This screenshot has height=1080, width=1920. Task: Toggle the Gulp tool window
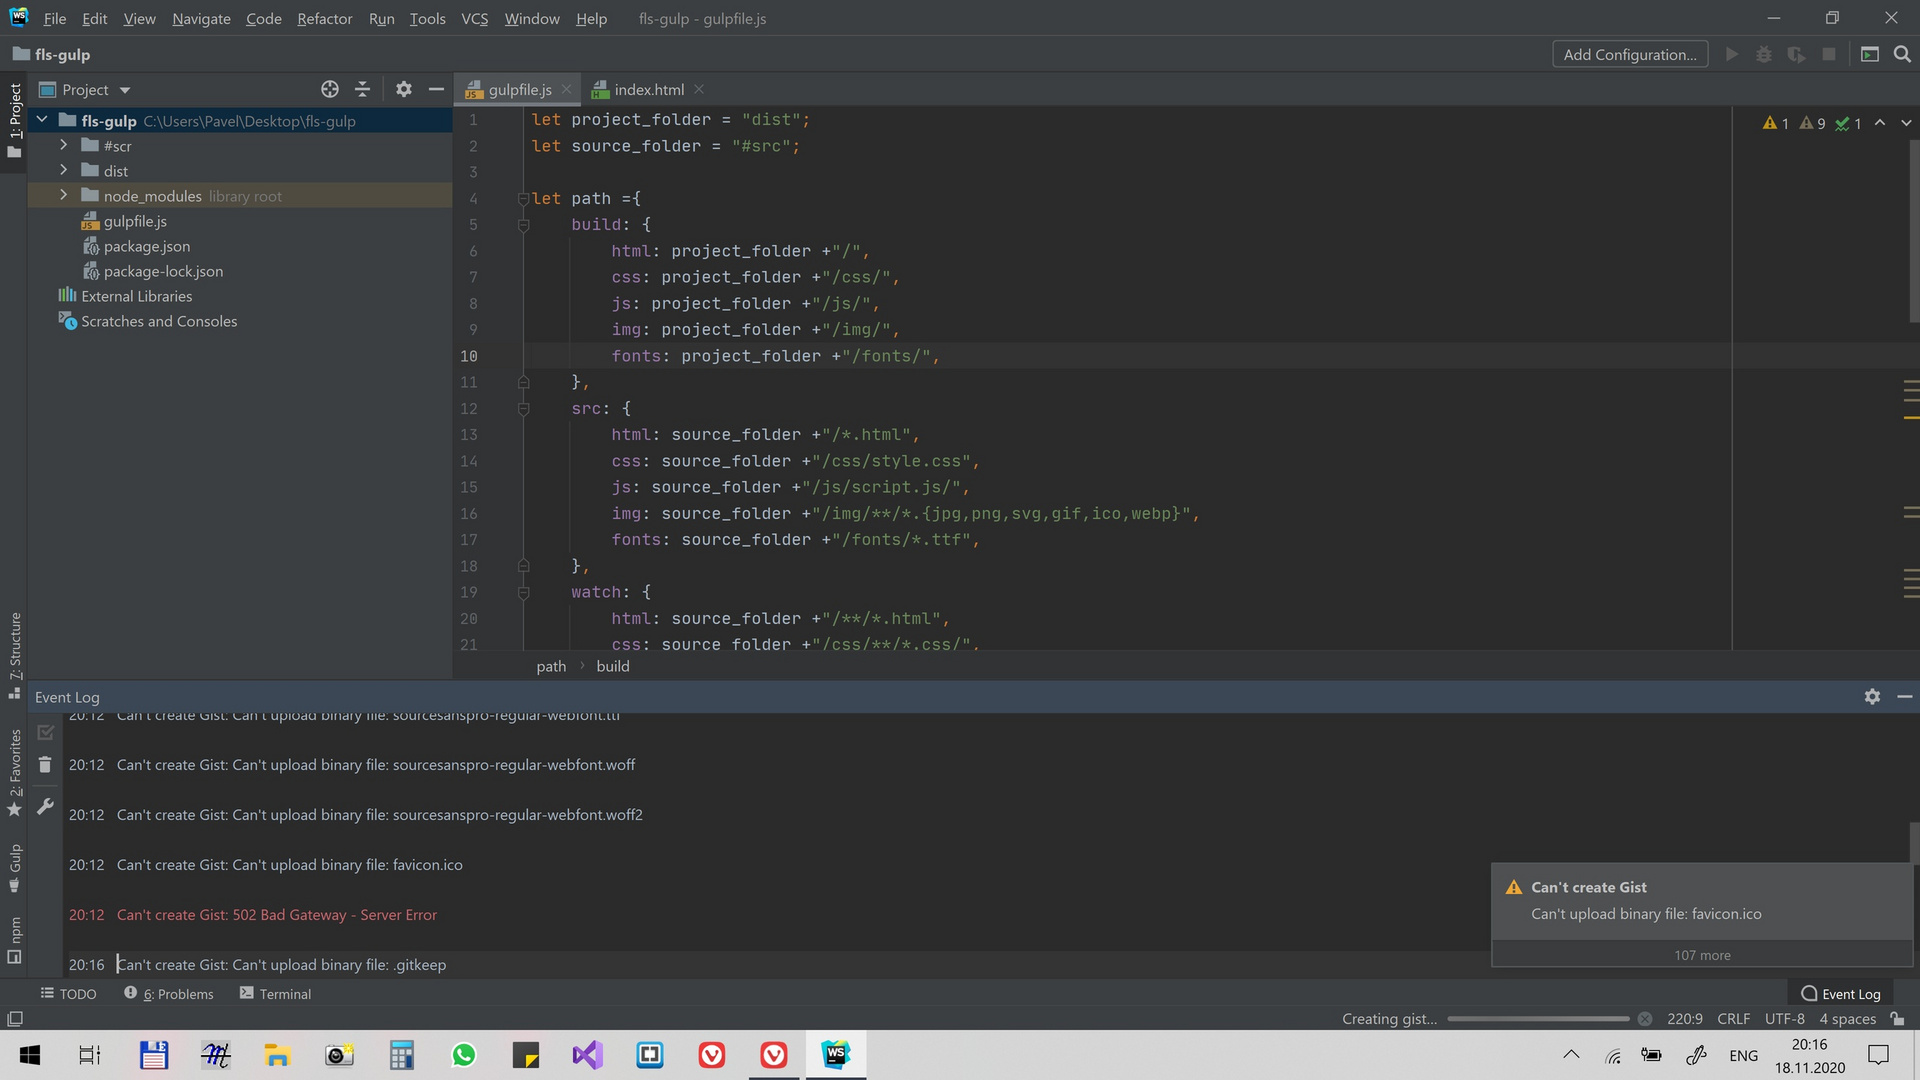(14, 868)
